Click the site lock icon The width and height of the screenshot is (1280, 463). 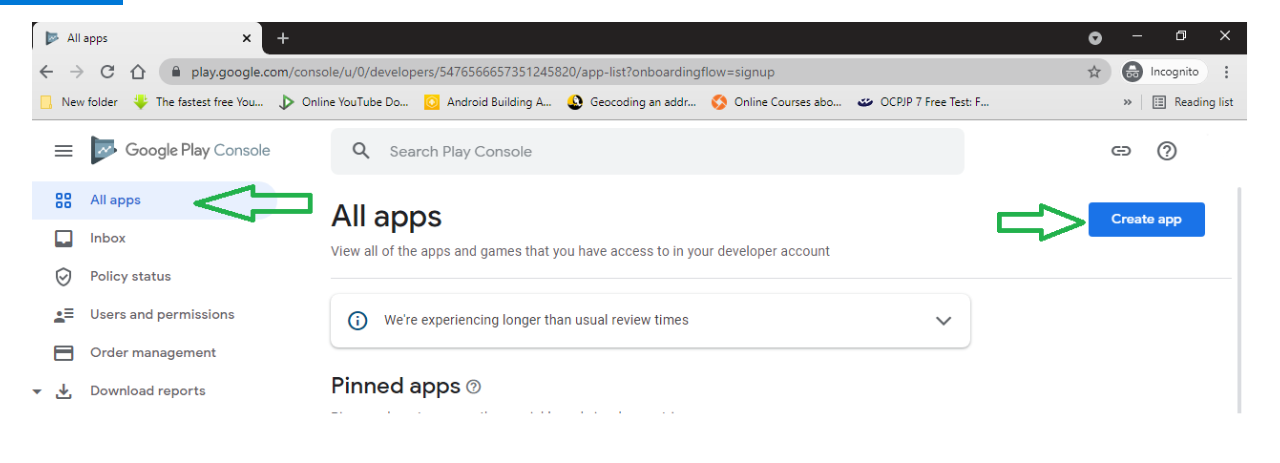175,72
